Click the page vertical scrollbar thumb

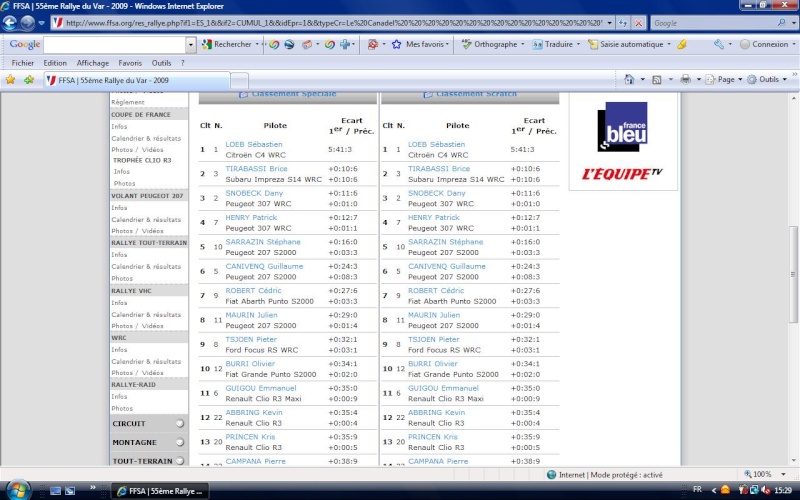click(x=793, y=274)
